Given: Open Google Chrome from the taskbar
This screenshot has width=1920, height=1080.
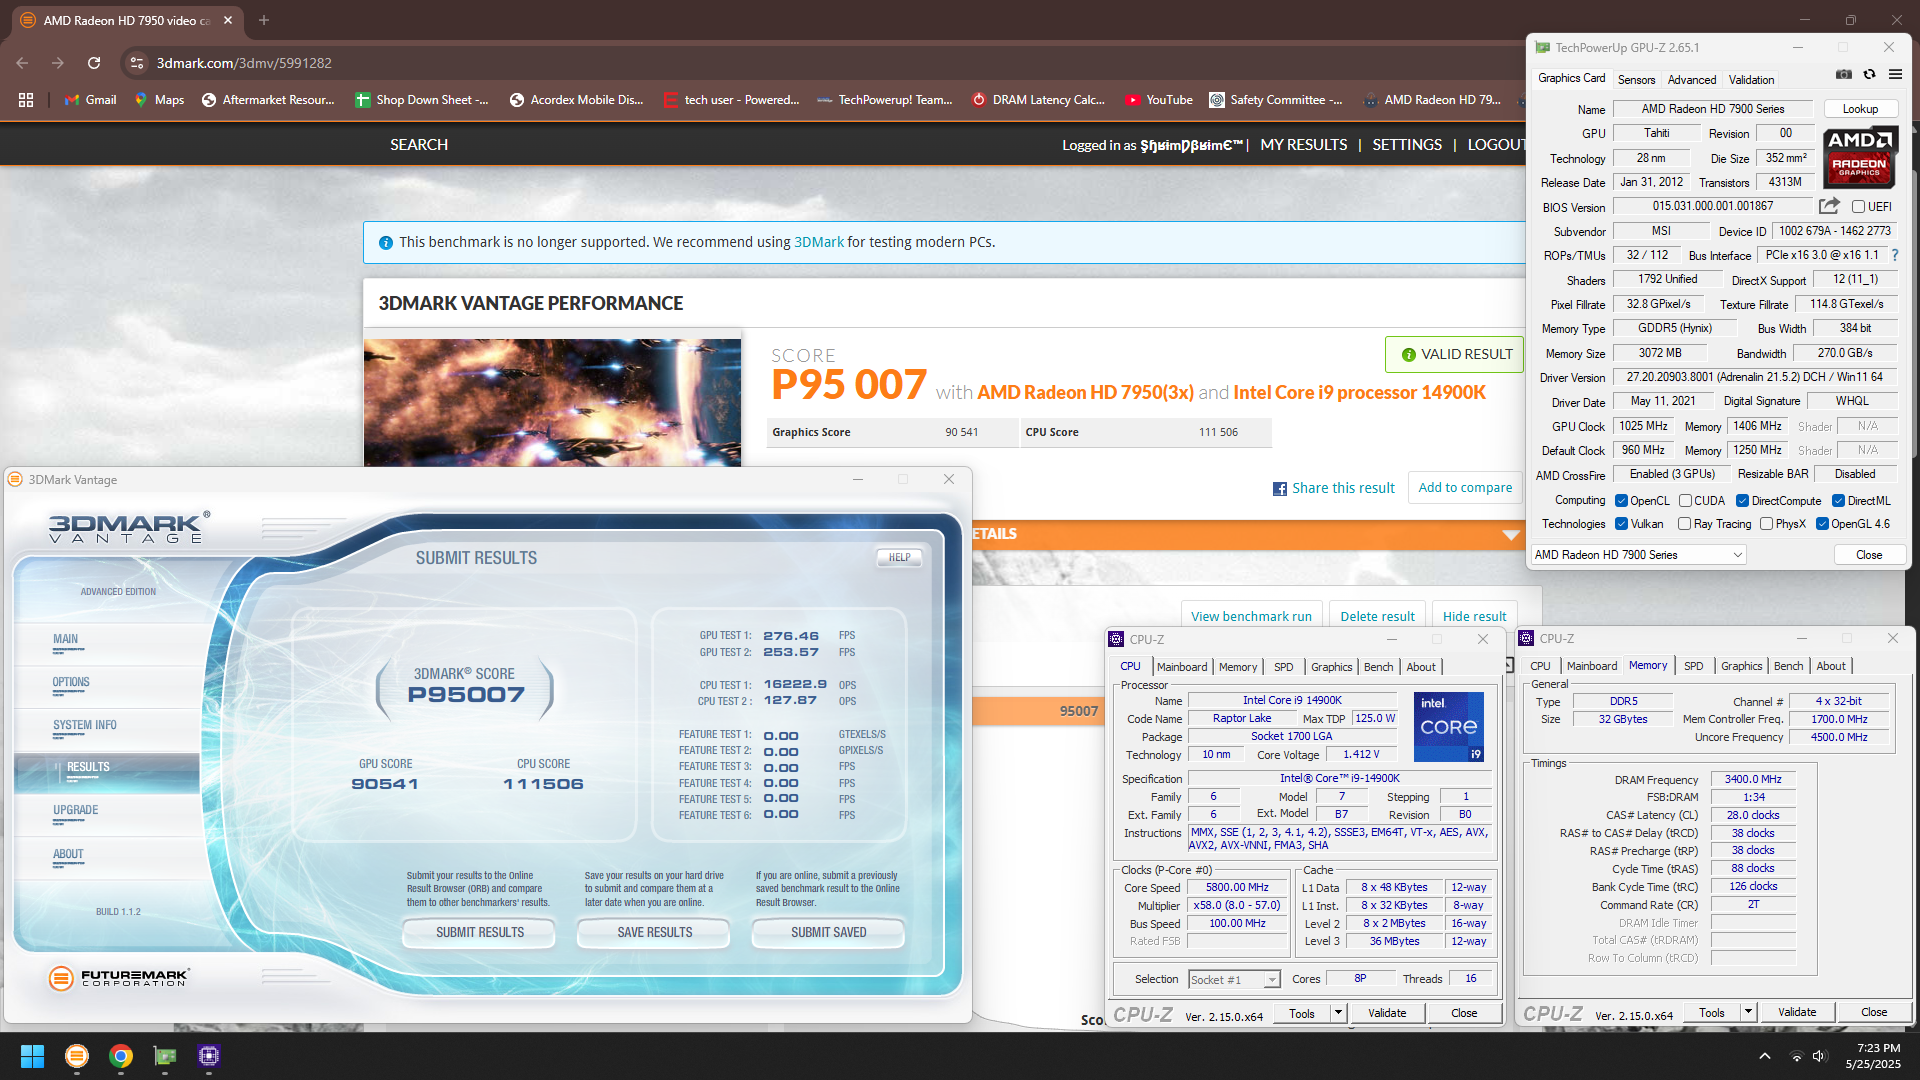Looking at the screenshot, I should 121,1056.
